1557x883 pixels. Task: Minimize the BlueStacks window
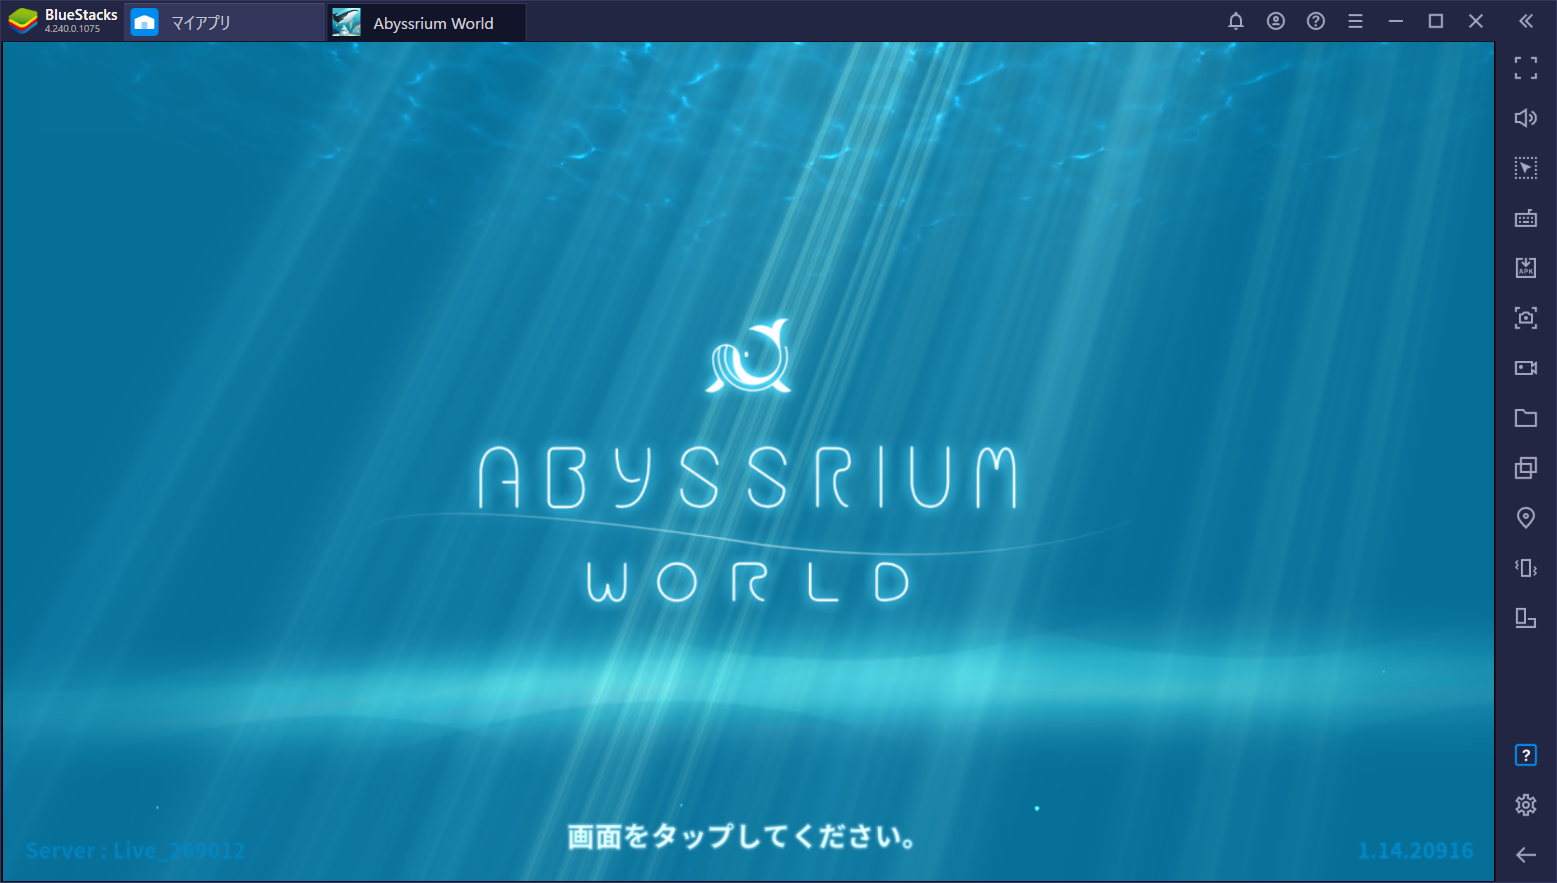pos(1396,21)
